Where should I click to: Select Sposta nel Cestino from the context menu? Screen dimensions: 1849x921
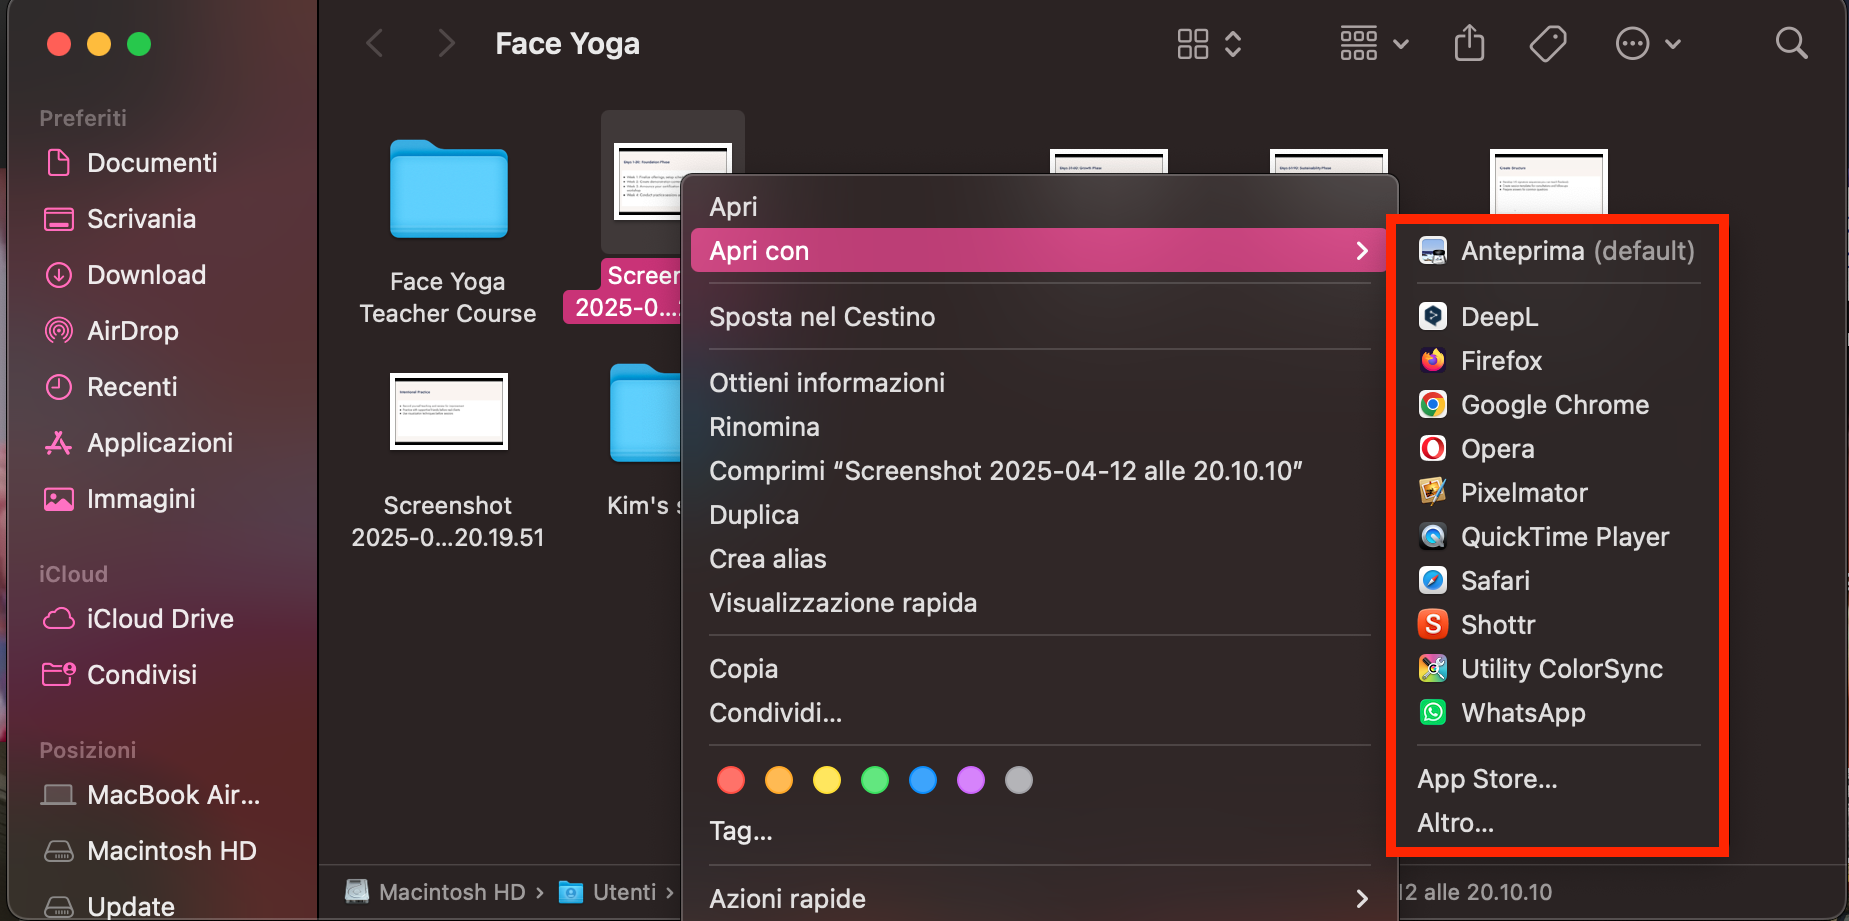pyautogui.click(x=821, y=316)
